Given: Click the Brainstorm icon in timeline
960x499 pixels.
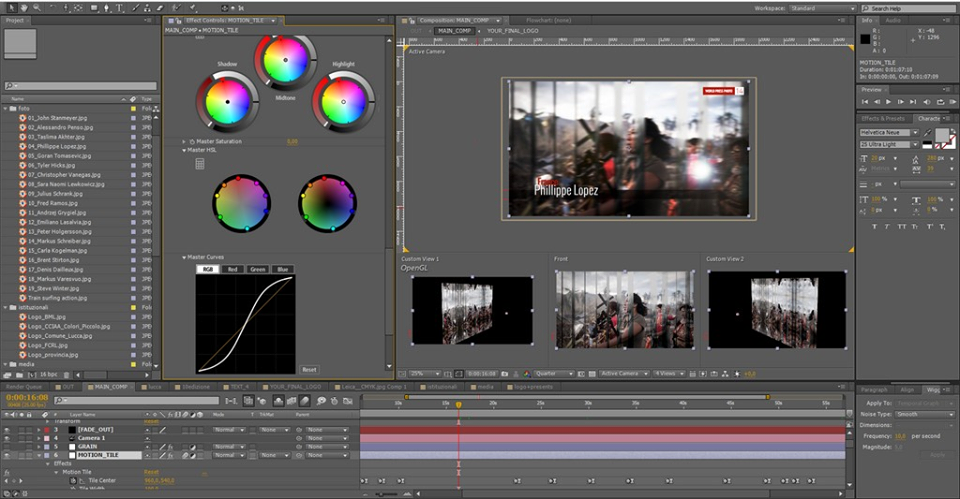Looking at the screenshot, I should point(321,401).
